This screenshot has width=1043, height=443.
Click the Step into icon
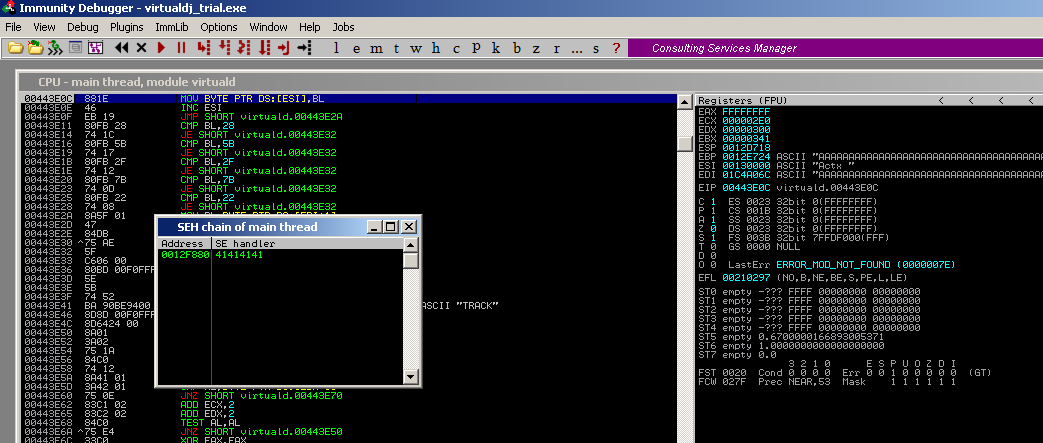coord(203,47)
